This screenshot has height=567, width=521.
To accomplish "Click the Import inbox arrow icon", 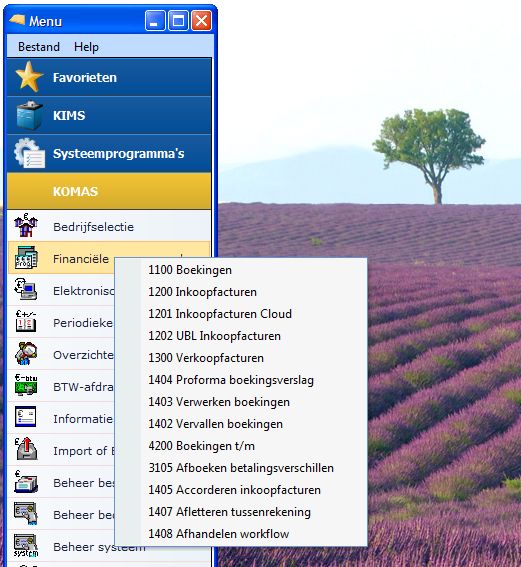I will [x=26, y=448].
